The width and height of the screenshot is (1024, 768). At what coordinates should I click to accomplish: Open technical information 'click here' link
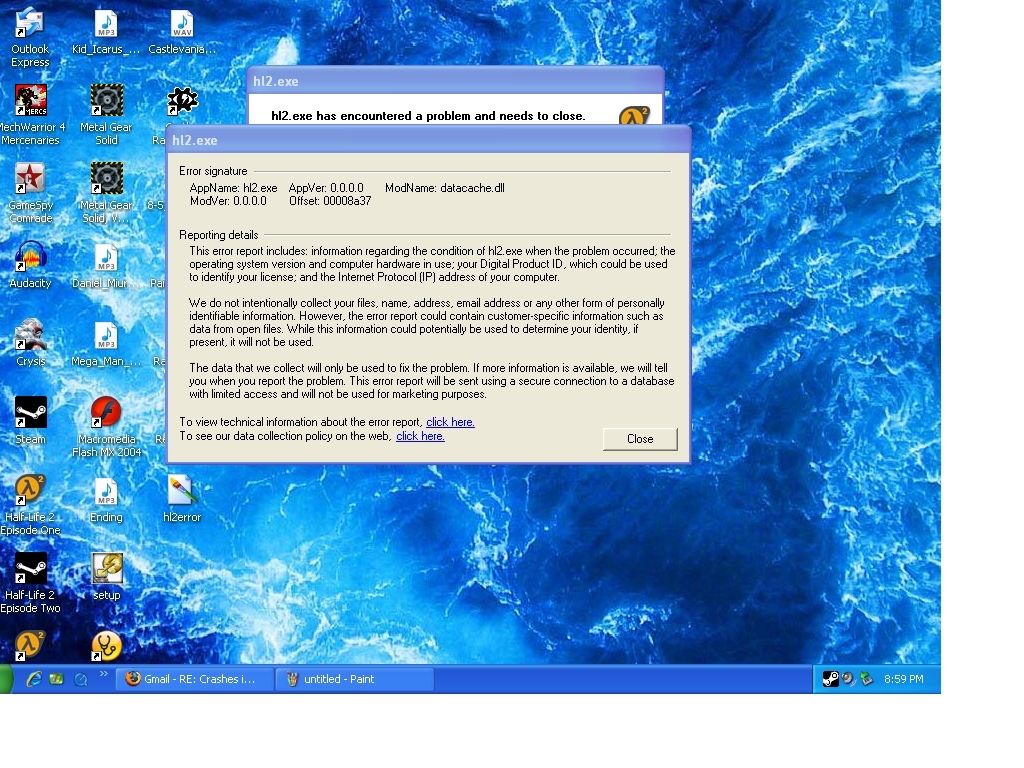point(450,422)
